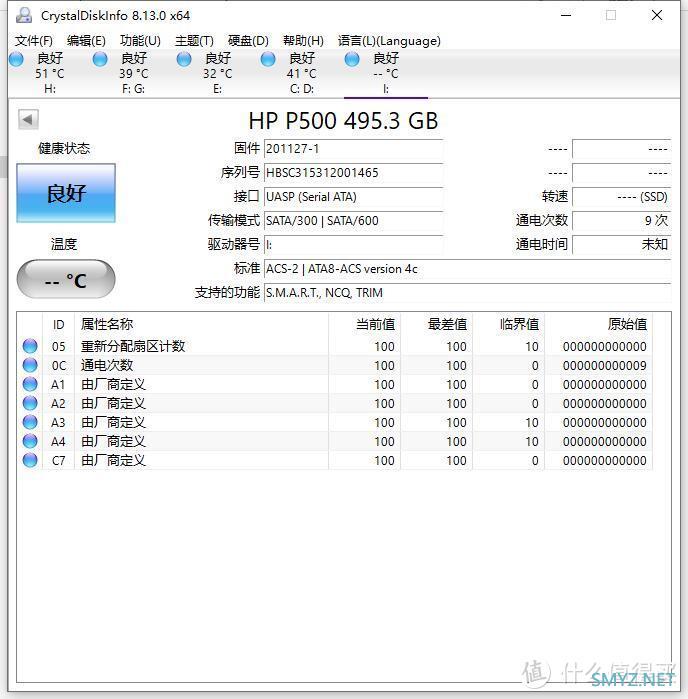Minimize the CrystalDiskInfo window
This screenshot has height=699, width=688.
click(566, 16)
